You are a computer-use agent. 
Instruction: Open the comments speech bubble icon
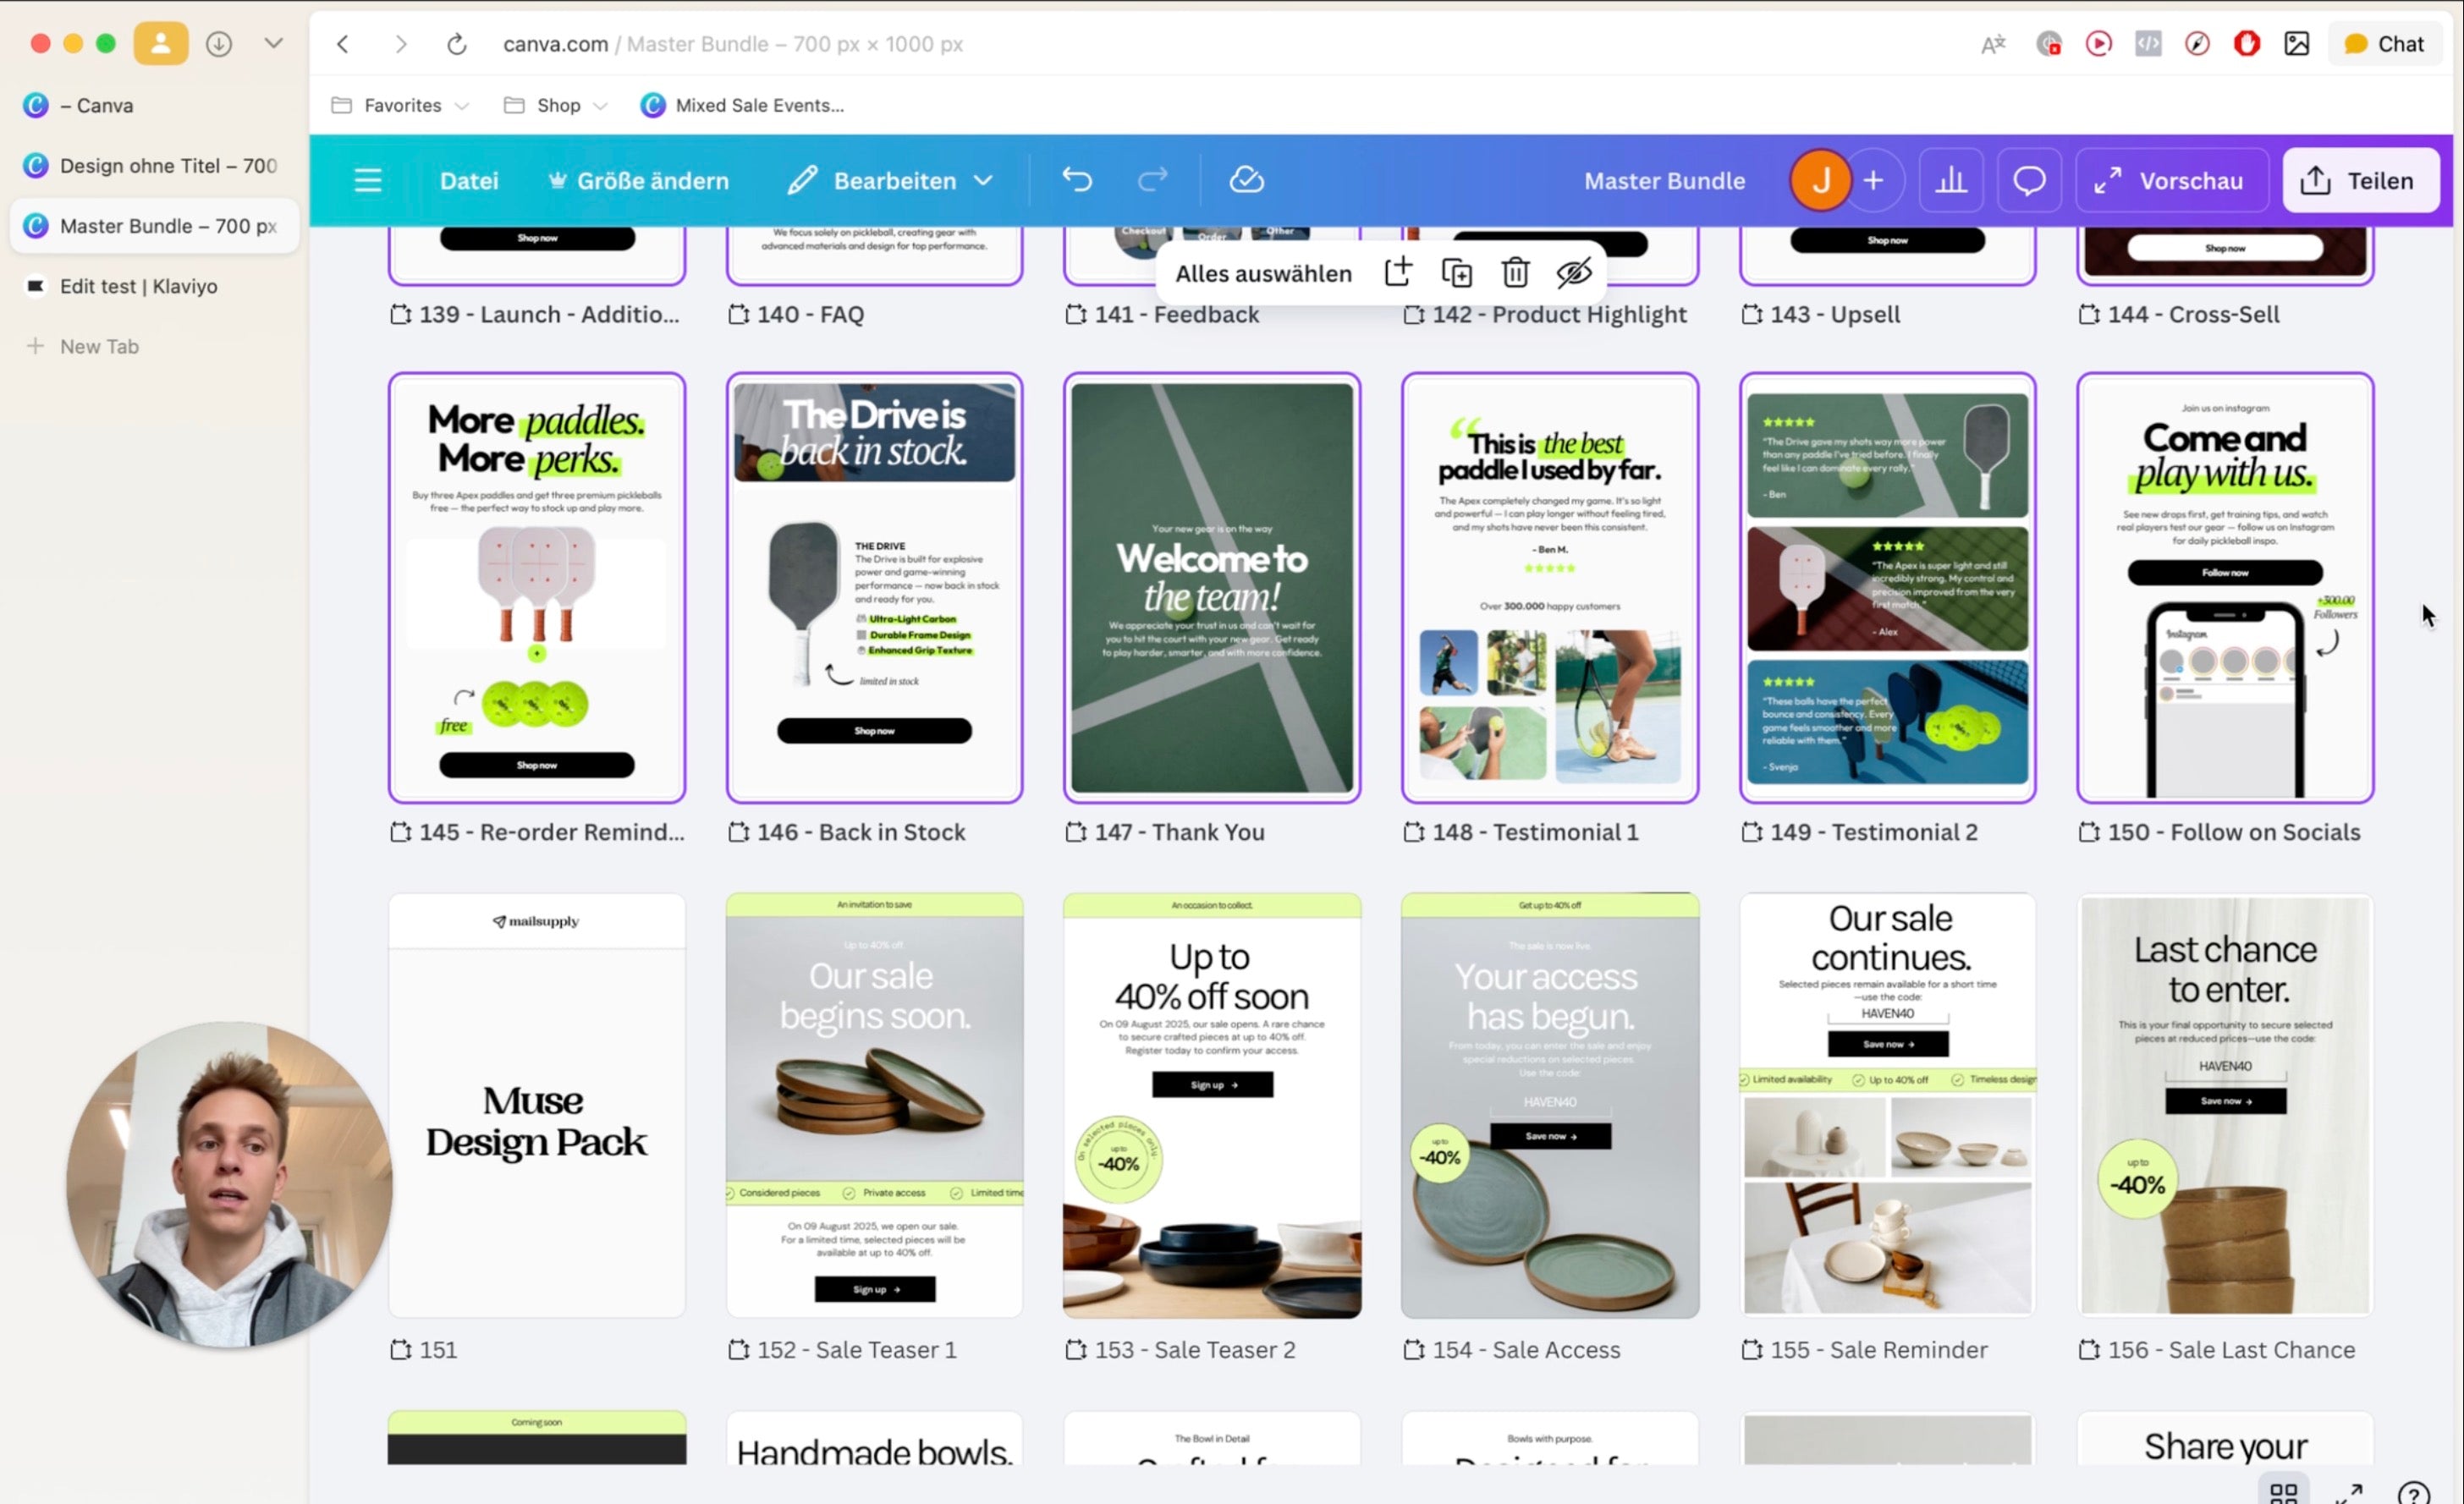(2029, 181)
